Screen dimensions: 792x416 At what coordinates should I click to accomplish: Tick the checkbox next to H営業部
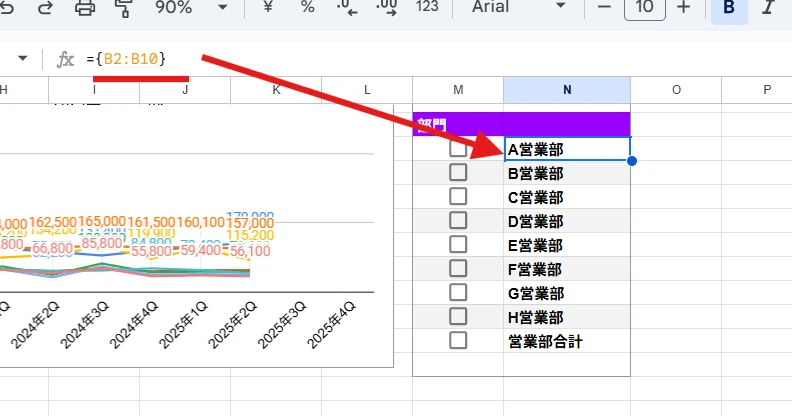458,317
